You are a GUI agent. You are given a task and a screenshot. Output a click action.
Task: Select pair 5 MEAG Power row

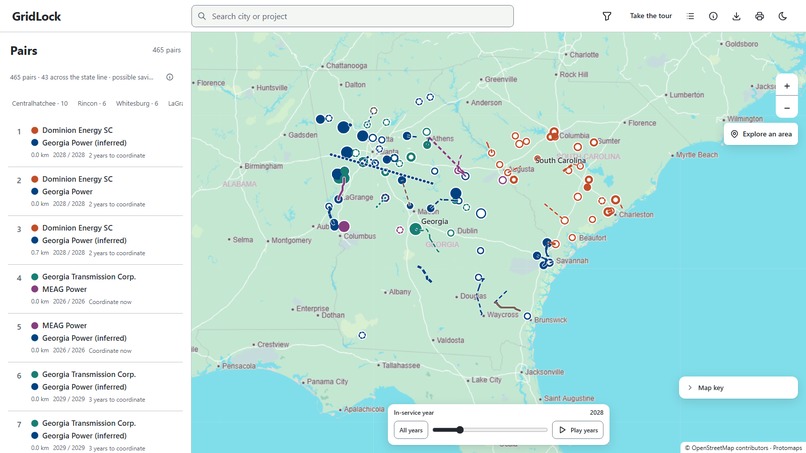point(96,338)
